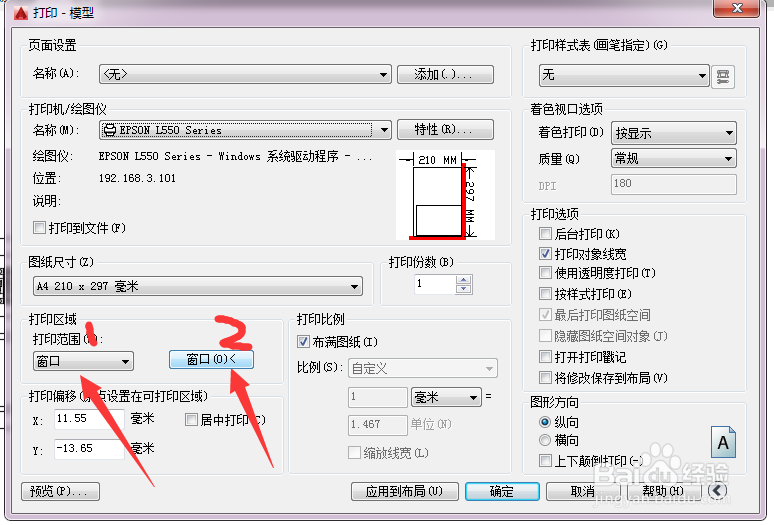Open the EPSON L550 printer name dropdown
Image resolution: width=774 pixels, height=525 pixels.
245,130
